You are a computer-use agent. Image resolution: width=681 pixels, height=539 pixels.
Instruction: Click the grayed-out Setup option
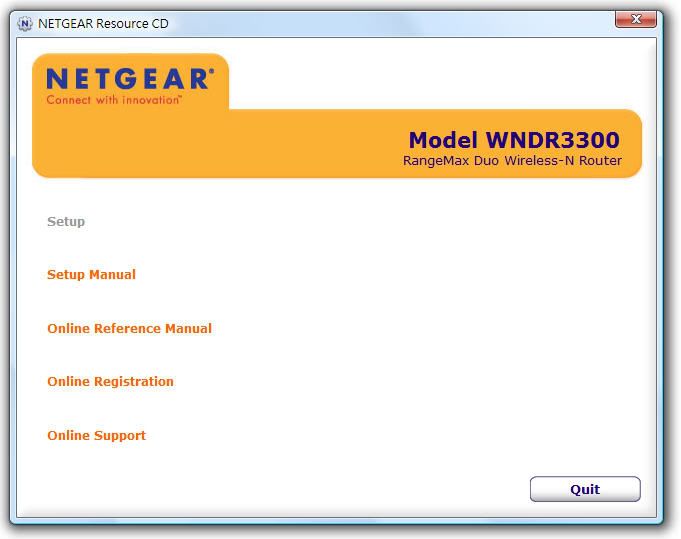point(66,222)
